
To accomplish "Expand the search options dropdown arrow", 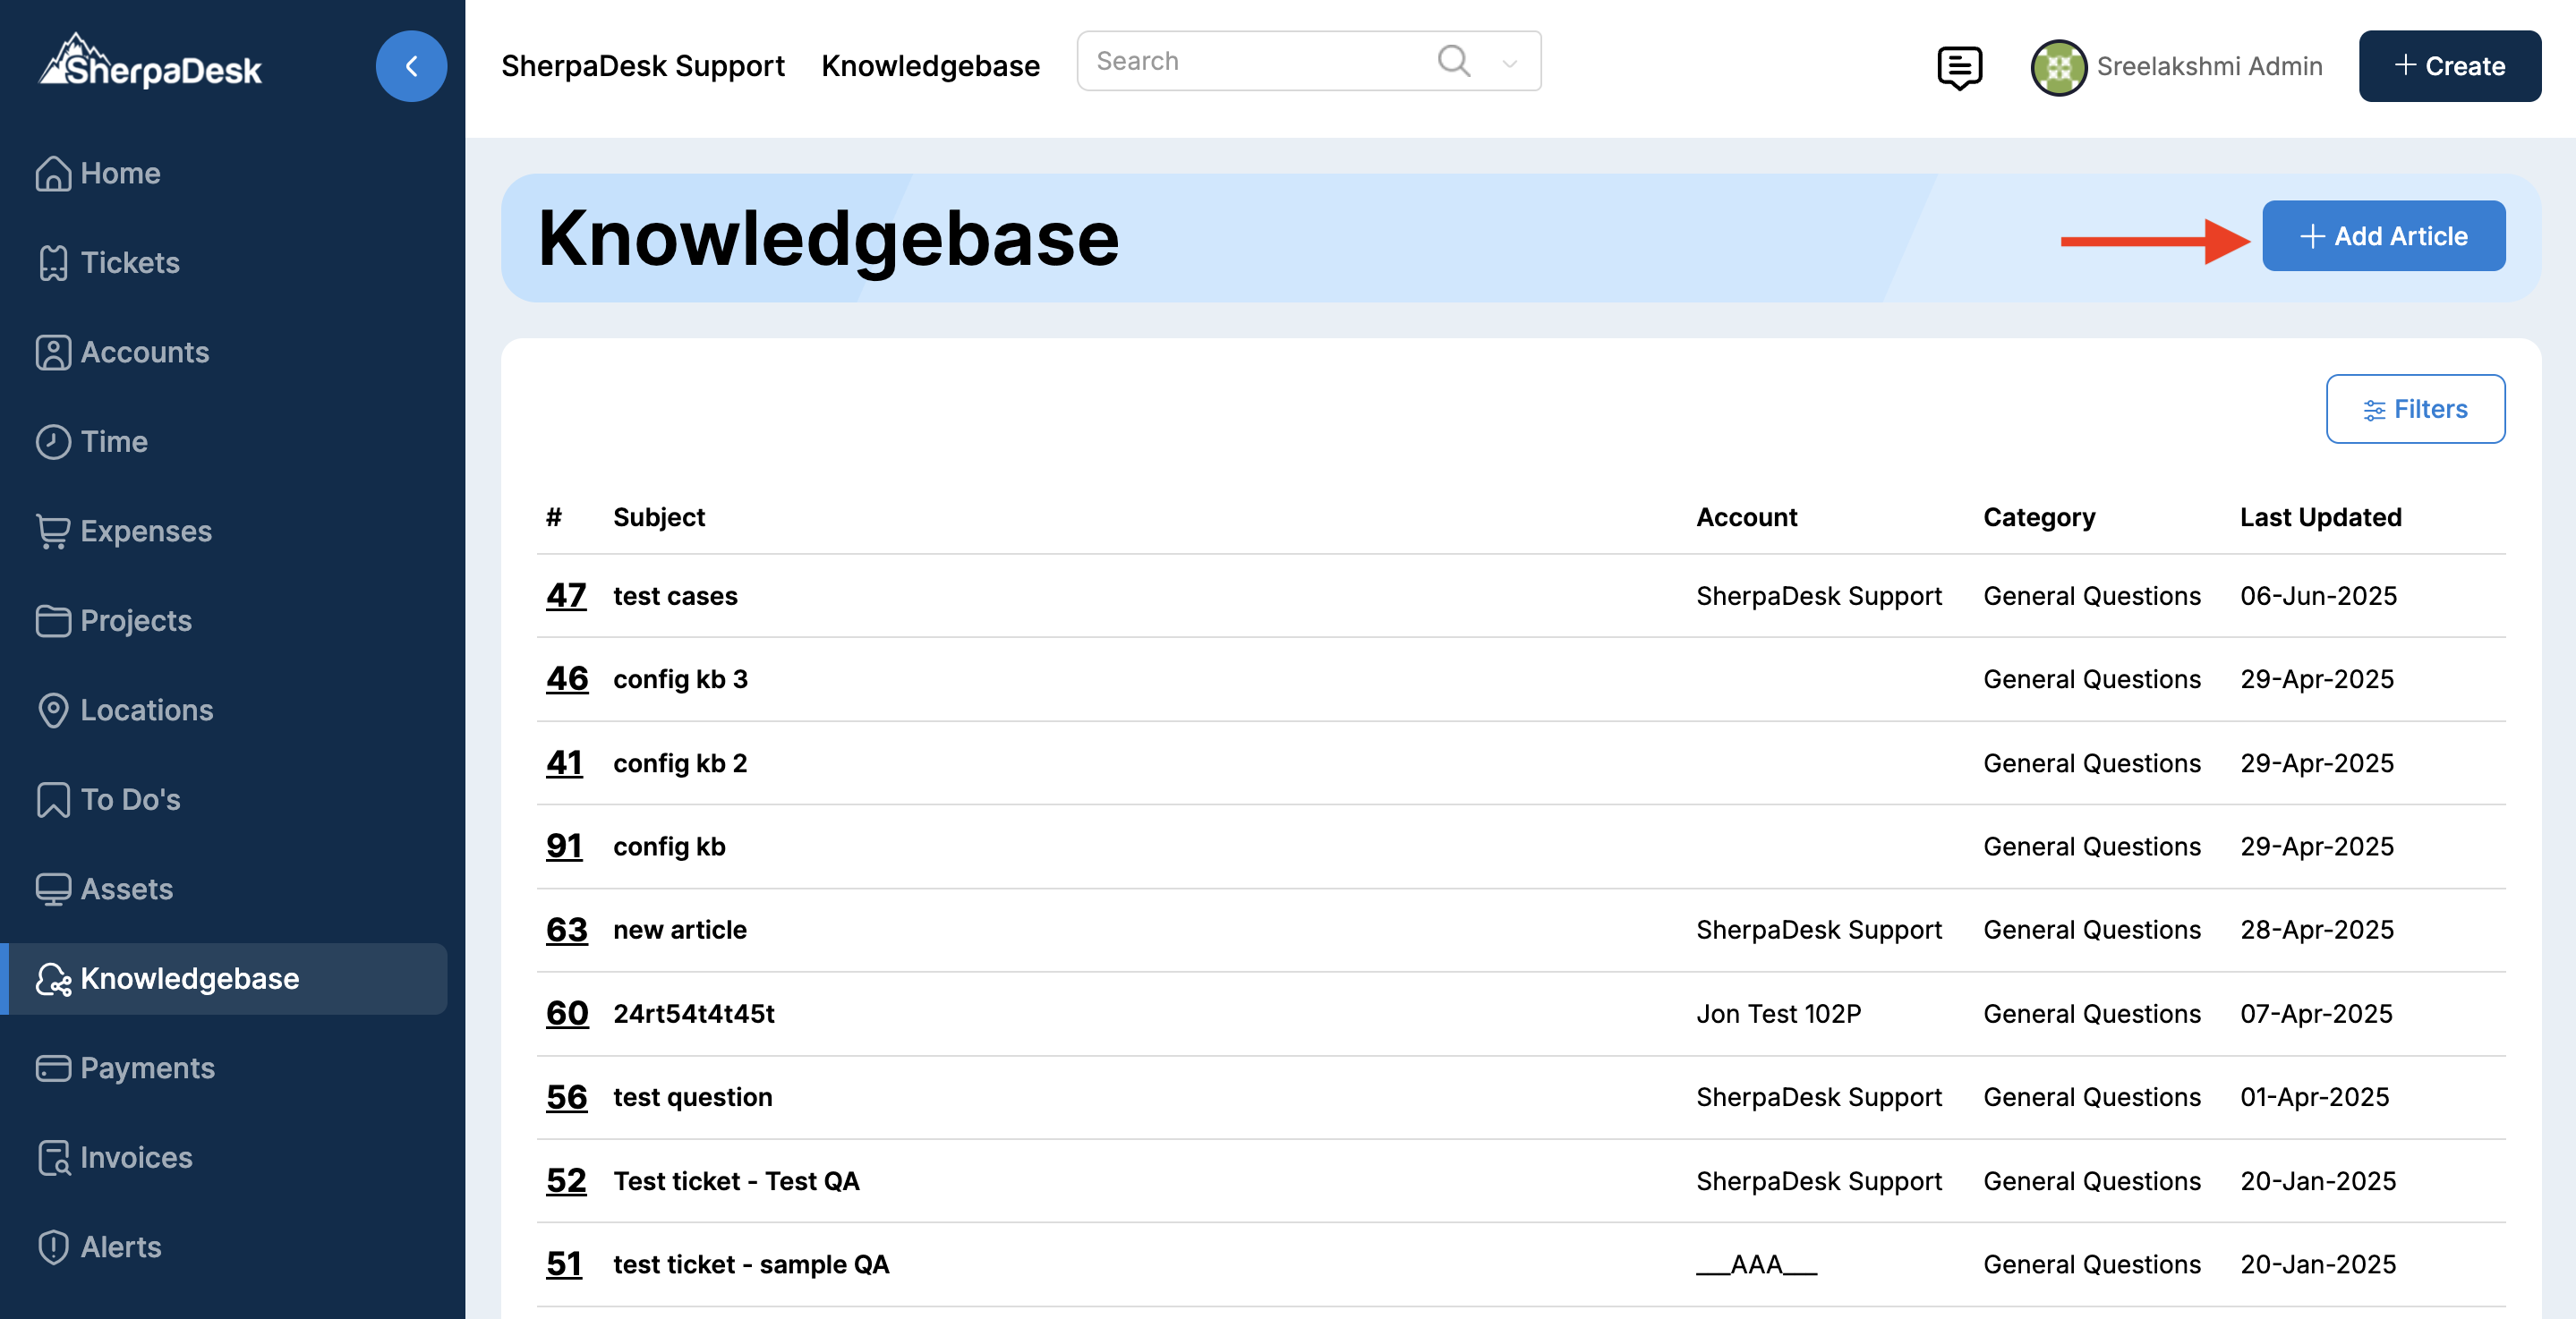I will (1509, 63).
